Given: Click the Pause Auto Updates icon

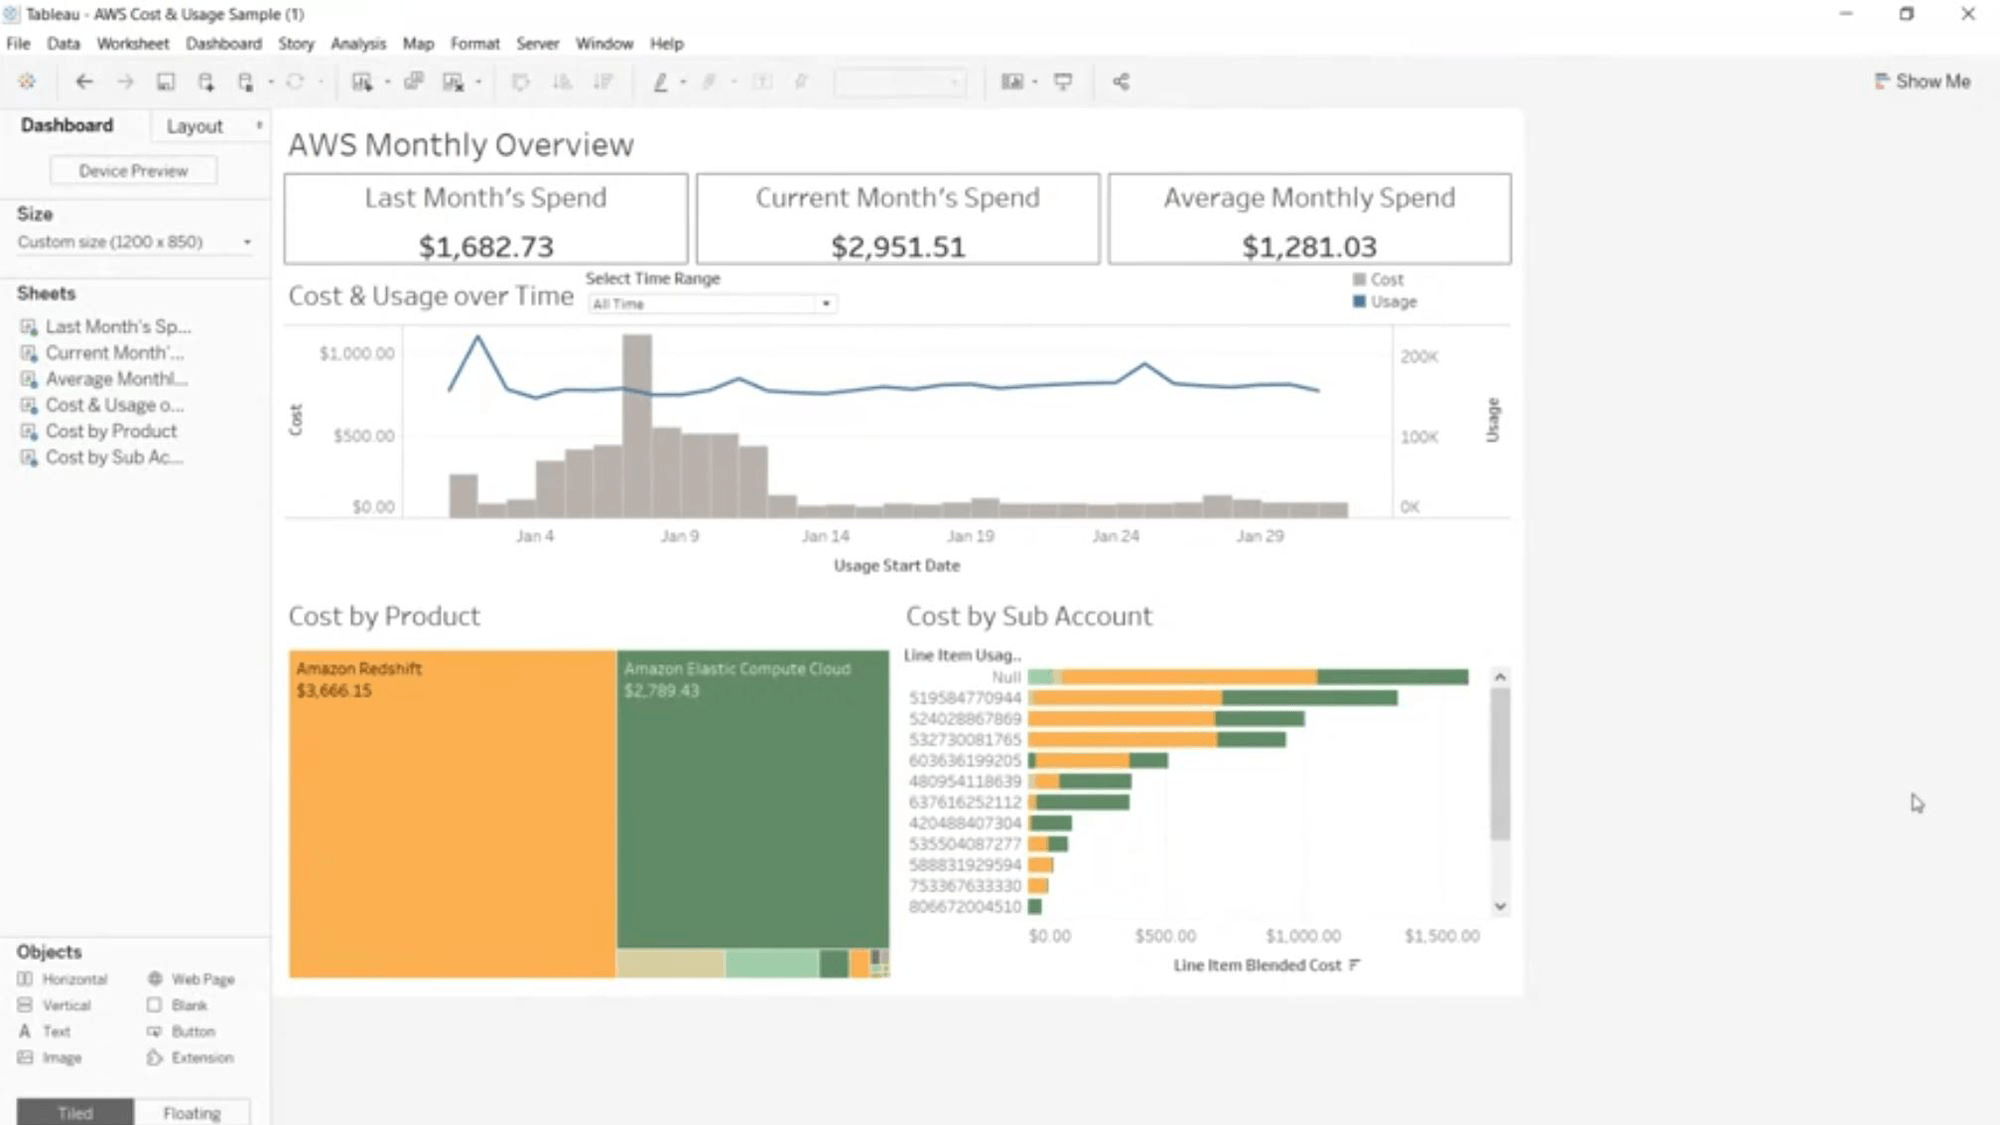Looking at the screenshot, I should pos(245,82).
